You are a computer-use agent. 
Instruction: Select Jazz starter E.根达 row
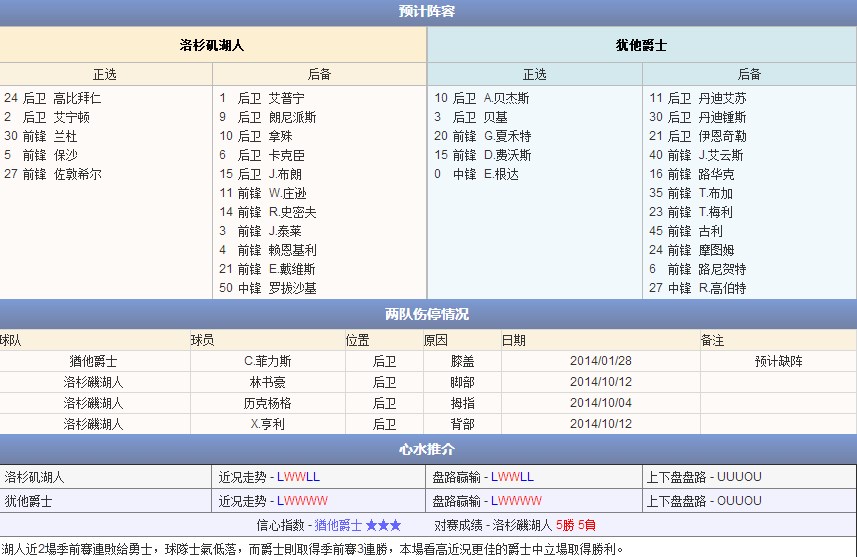coord(477,174)
